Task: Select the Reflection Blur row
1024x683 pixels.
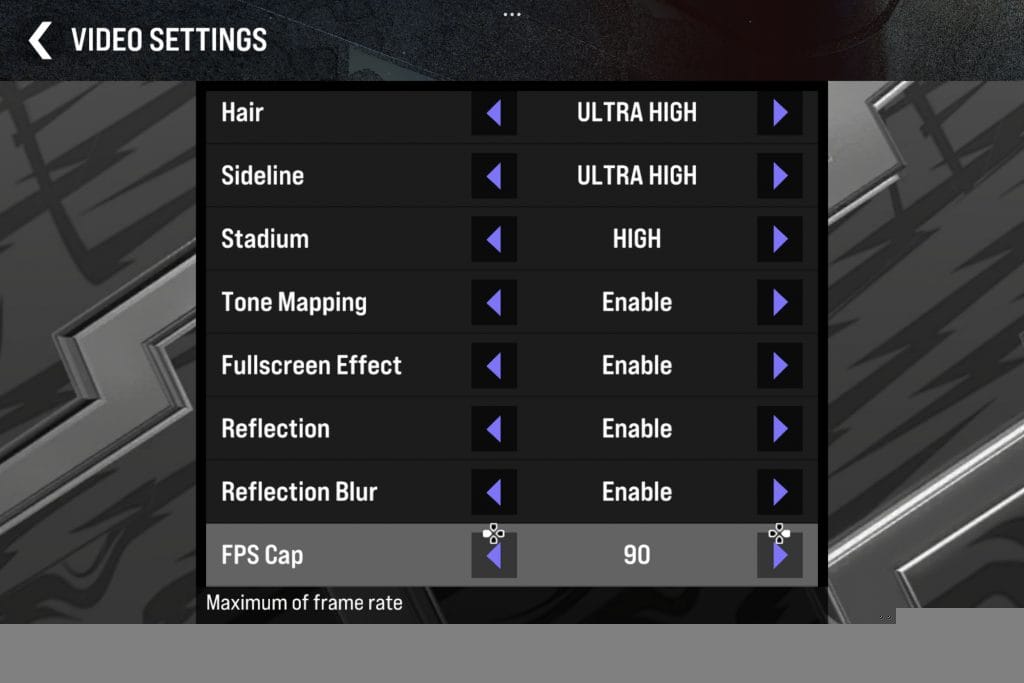Action: click(x=511, y=492)
